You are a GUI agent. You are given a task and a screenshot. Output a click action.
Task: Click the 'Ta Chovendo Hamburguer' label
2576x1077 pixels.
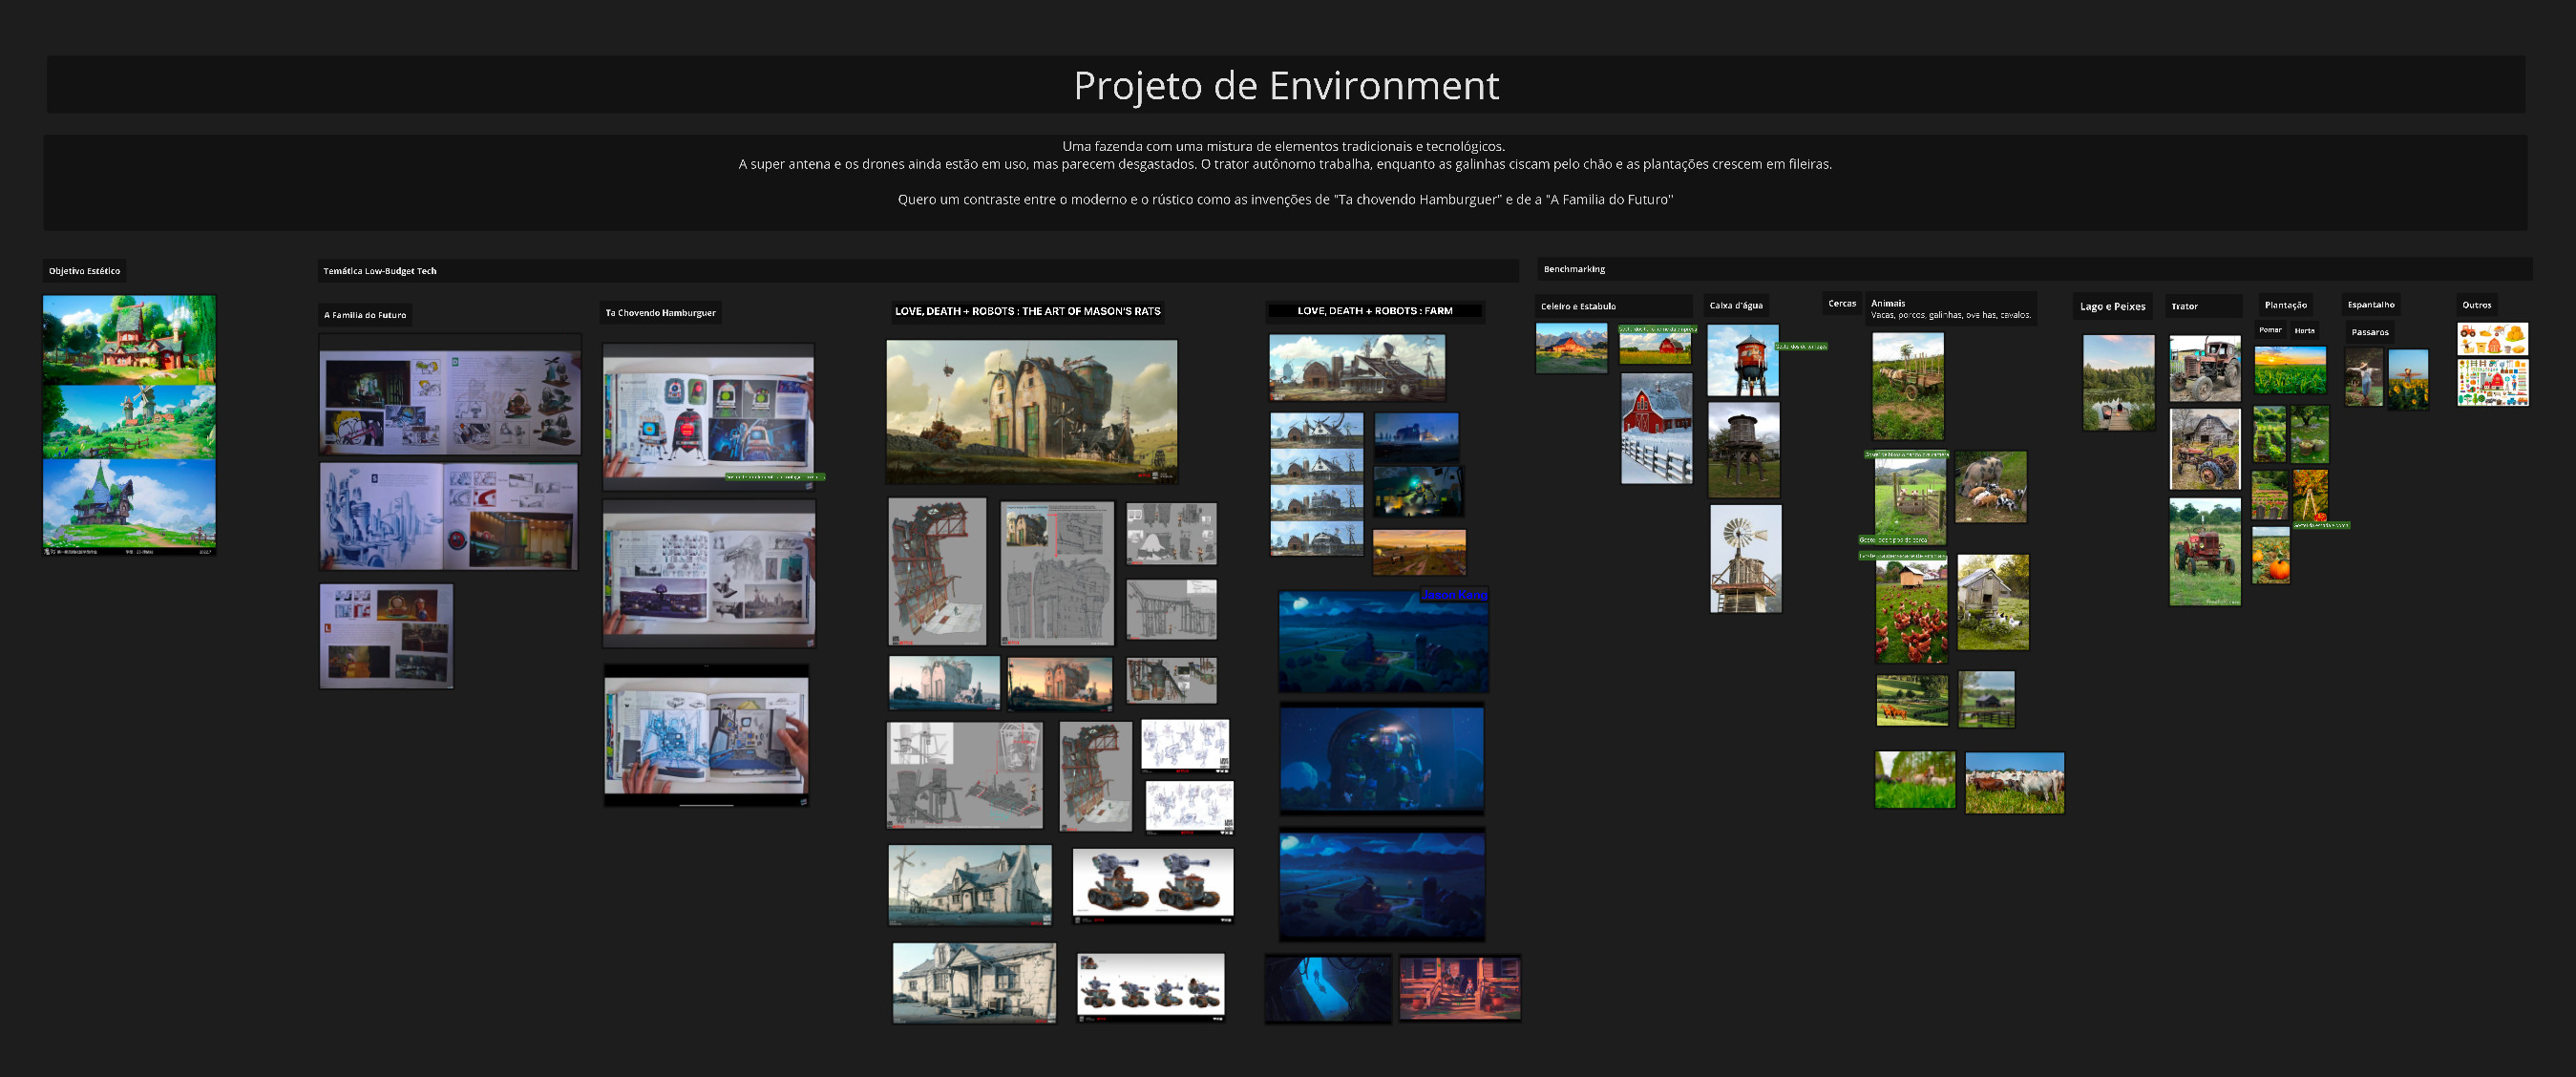tap(660, 313)
